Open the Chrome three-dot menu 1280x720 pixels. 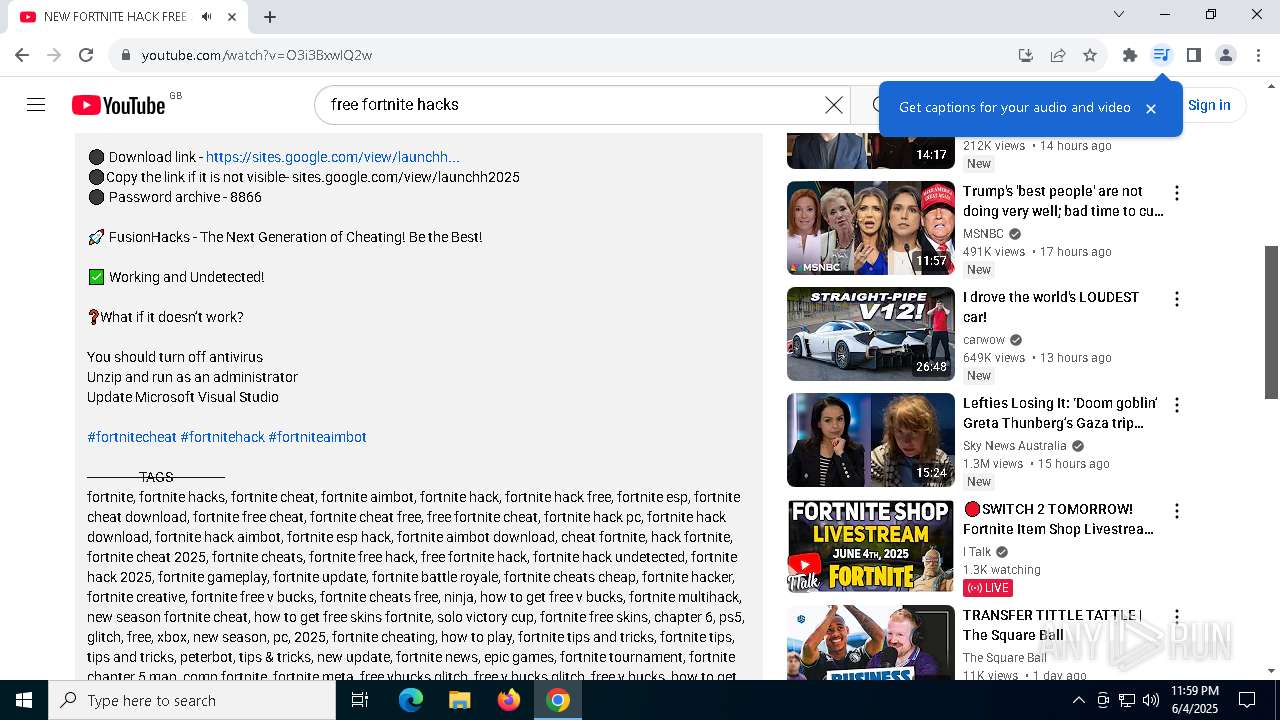[x=1258, y=55]
